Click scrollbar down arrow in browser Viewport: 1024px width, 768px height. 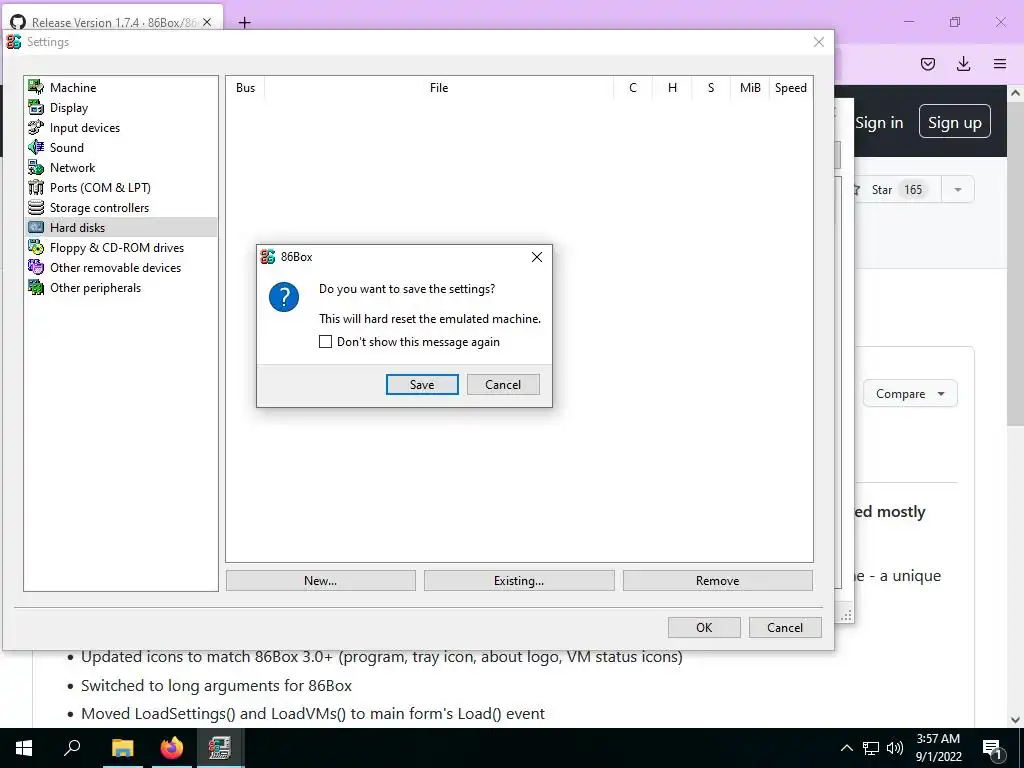tap(1016, 720)
